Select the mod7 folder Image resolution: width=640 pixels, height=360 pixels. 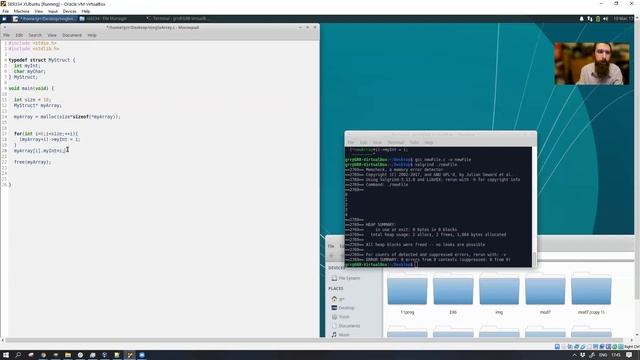545,294
